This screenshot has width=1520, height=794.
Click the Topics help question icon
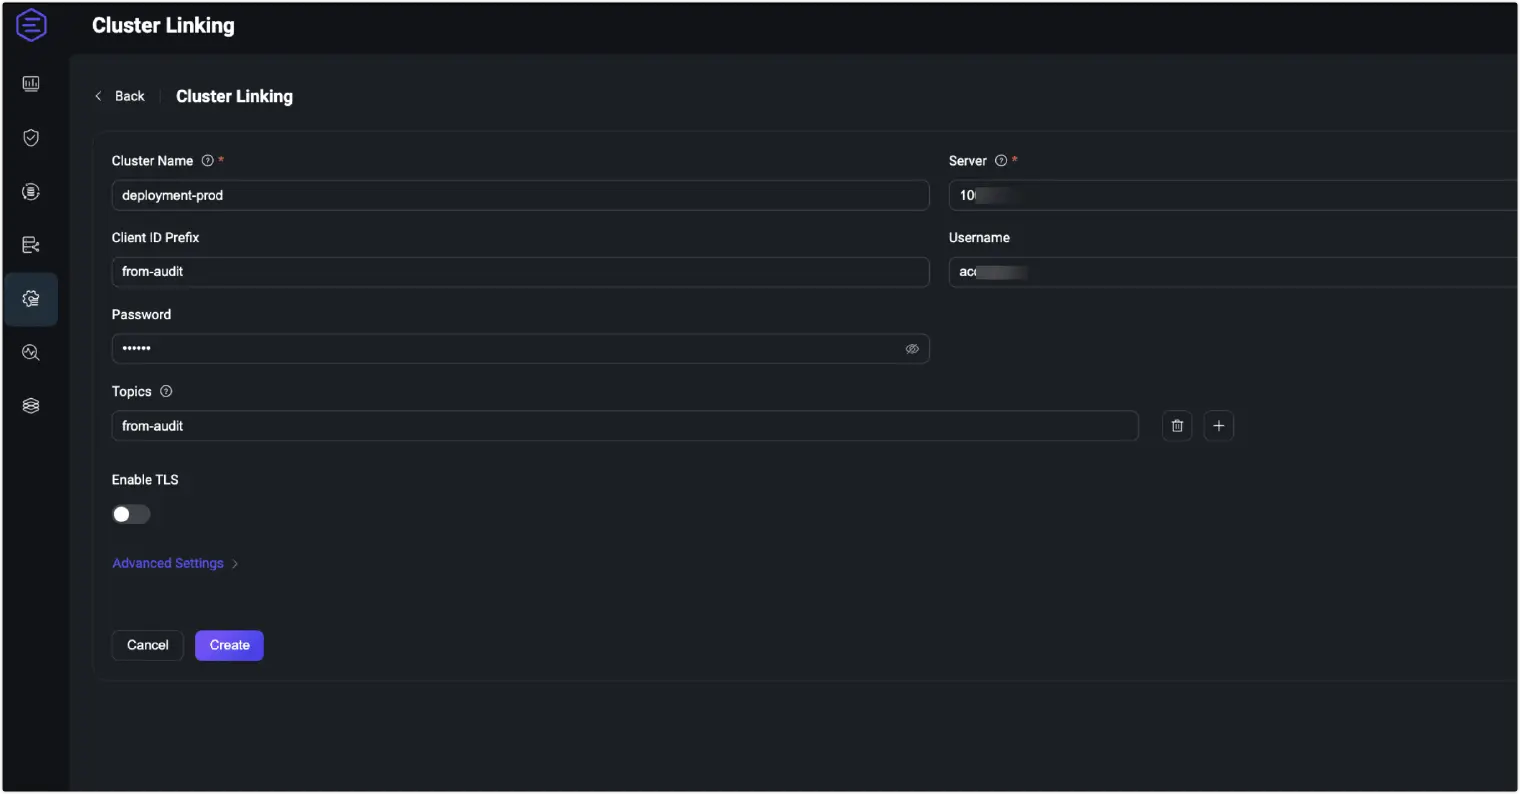pyautogui.click(x=166, y=392)
